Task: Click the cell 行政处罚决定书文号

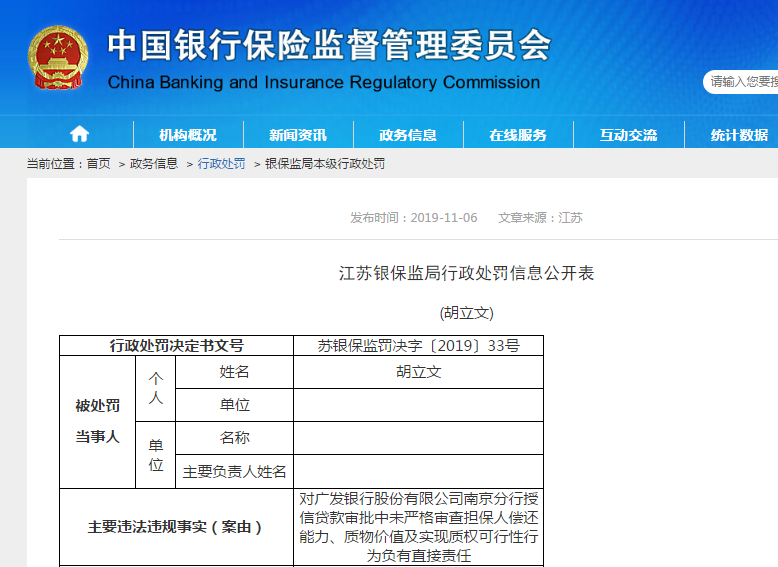Action: point(177,346)
